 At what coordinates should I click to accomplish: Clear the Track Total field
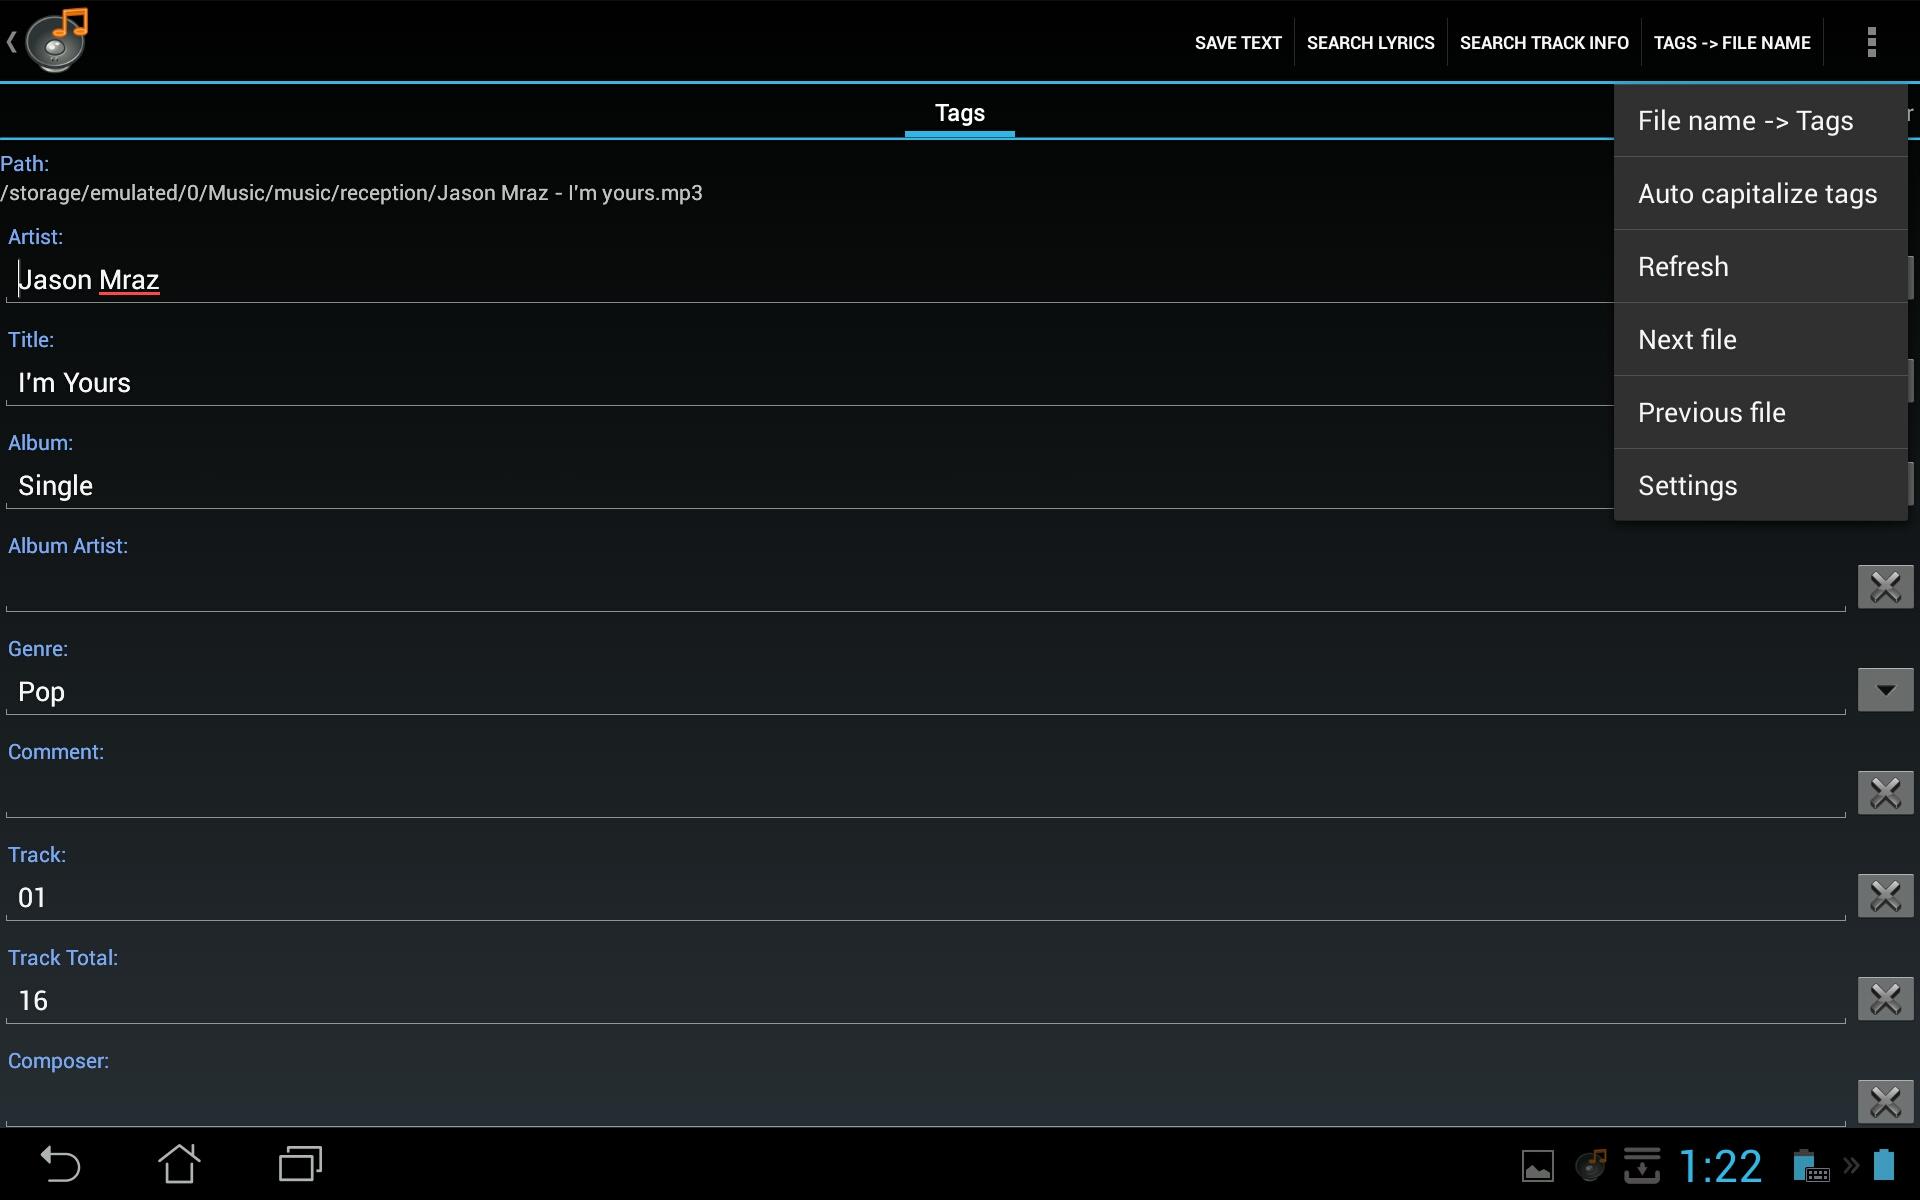pos(1885,999)
